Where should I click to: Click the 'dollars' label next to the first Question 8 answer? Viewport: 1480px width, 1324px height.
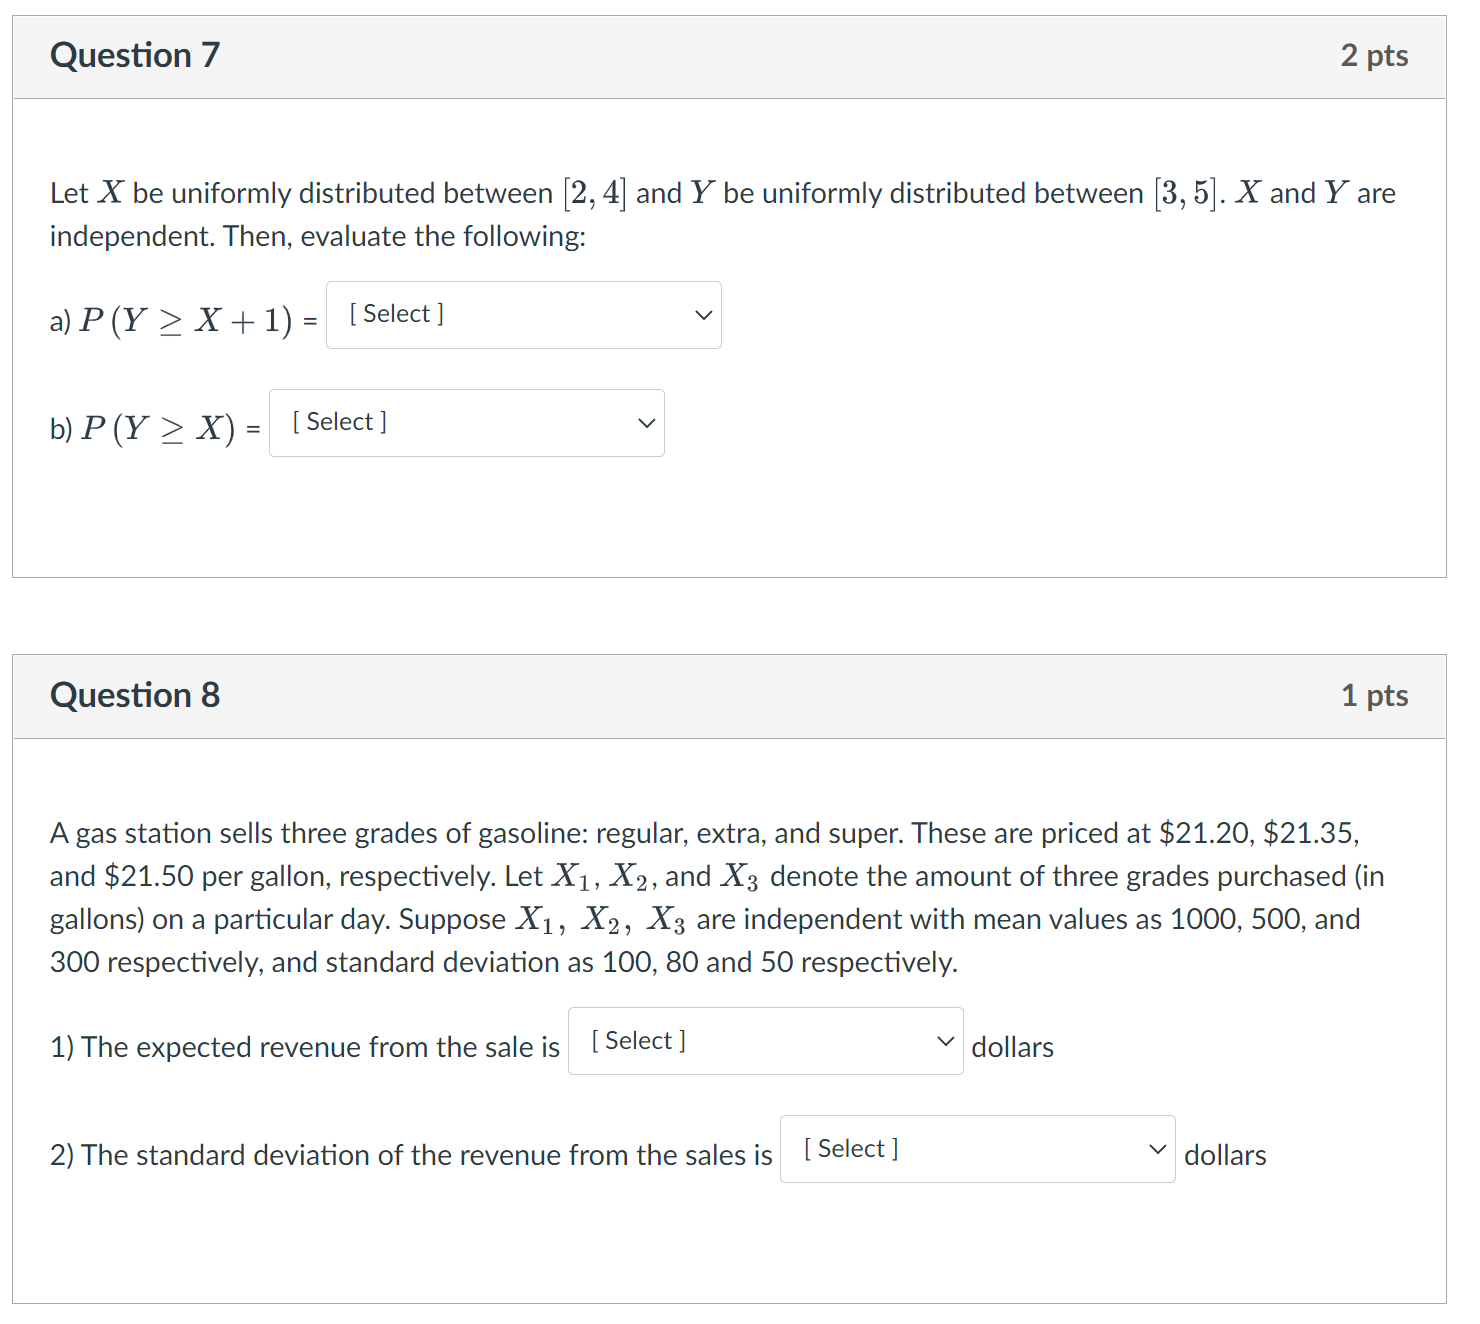(x=1012, y=1047)
